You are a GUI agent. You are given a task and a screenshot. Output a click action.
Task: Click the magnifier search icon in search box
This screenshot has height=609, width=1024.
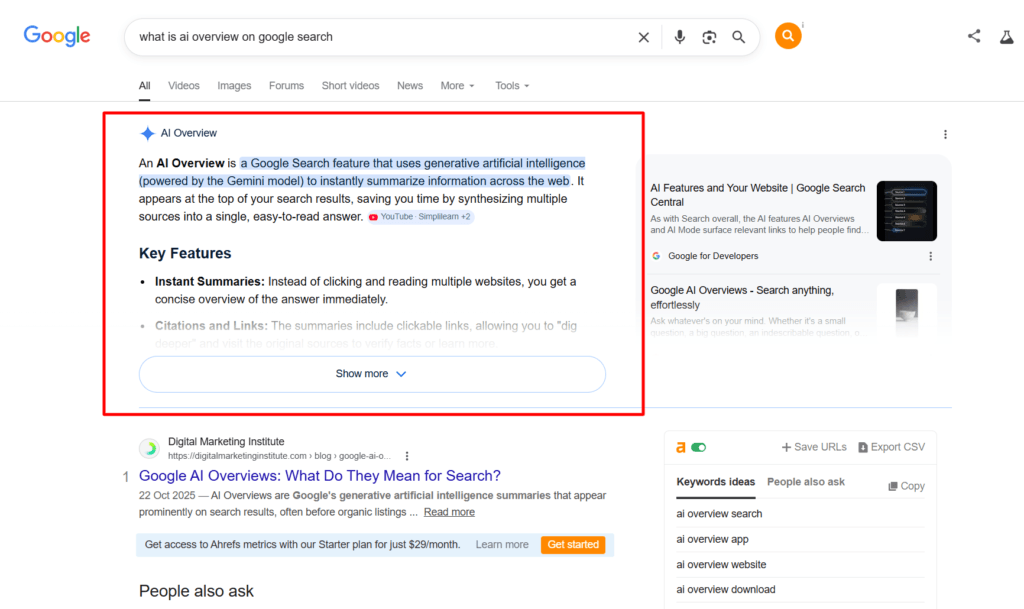tap(739, 37)
